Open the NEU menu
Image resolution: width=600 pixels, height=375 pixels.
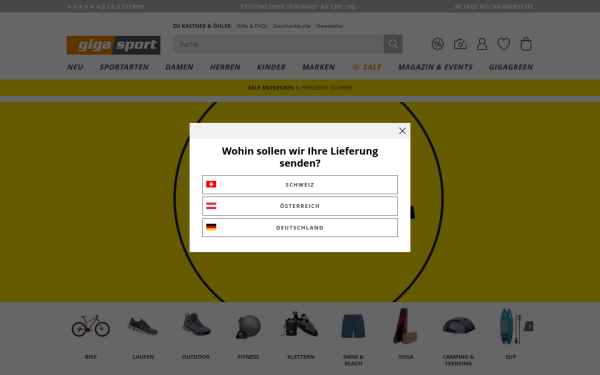[x=75, y=67]
